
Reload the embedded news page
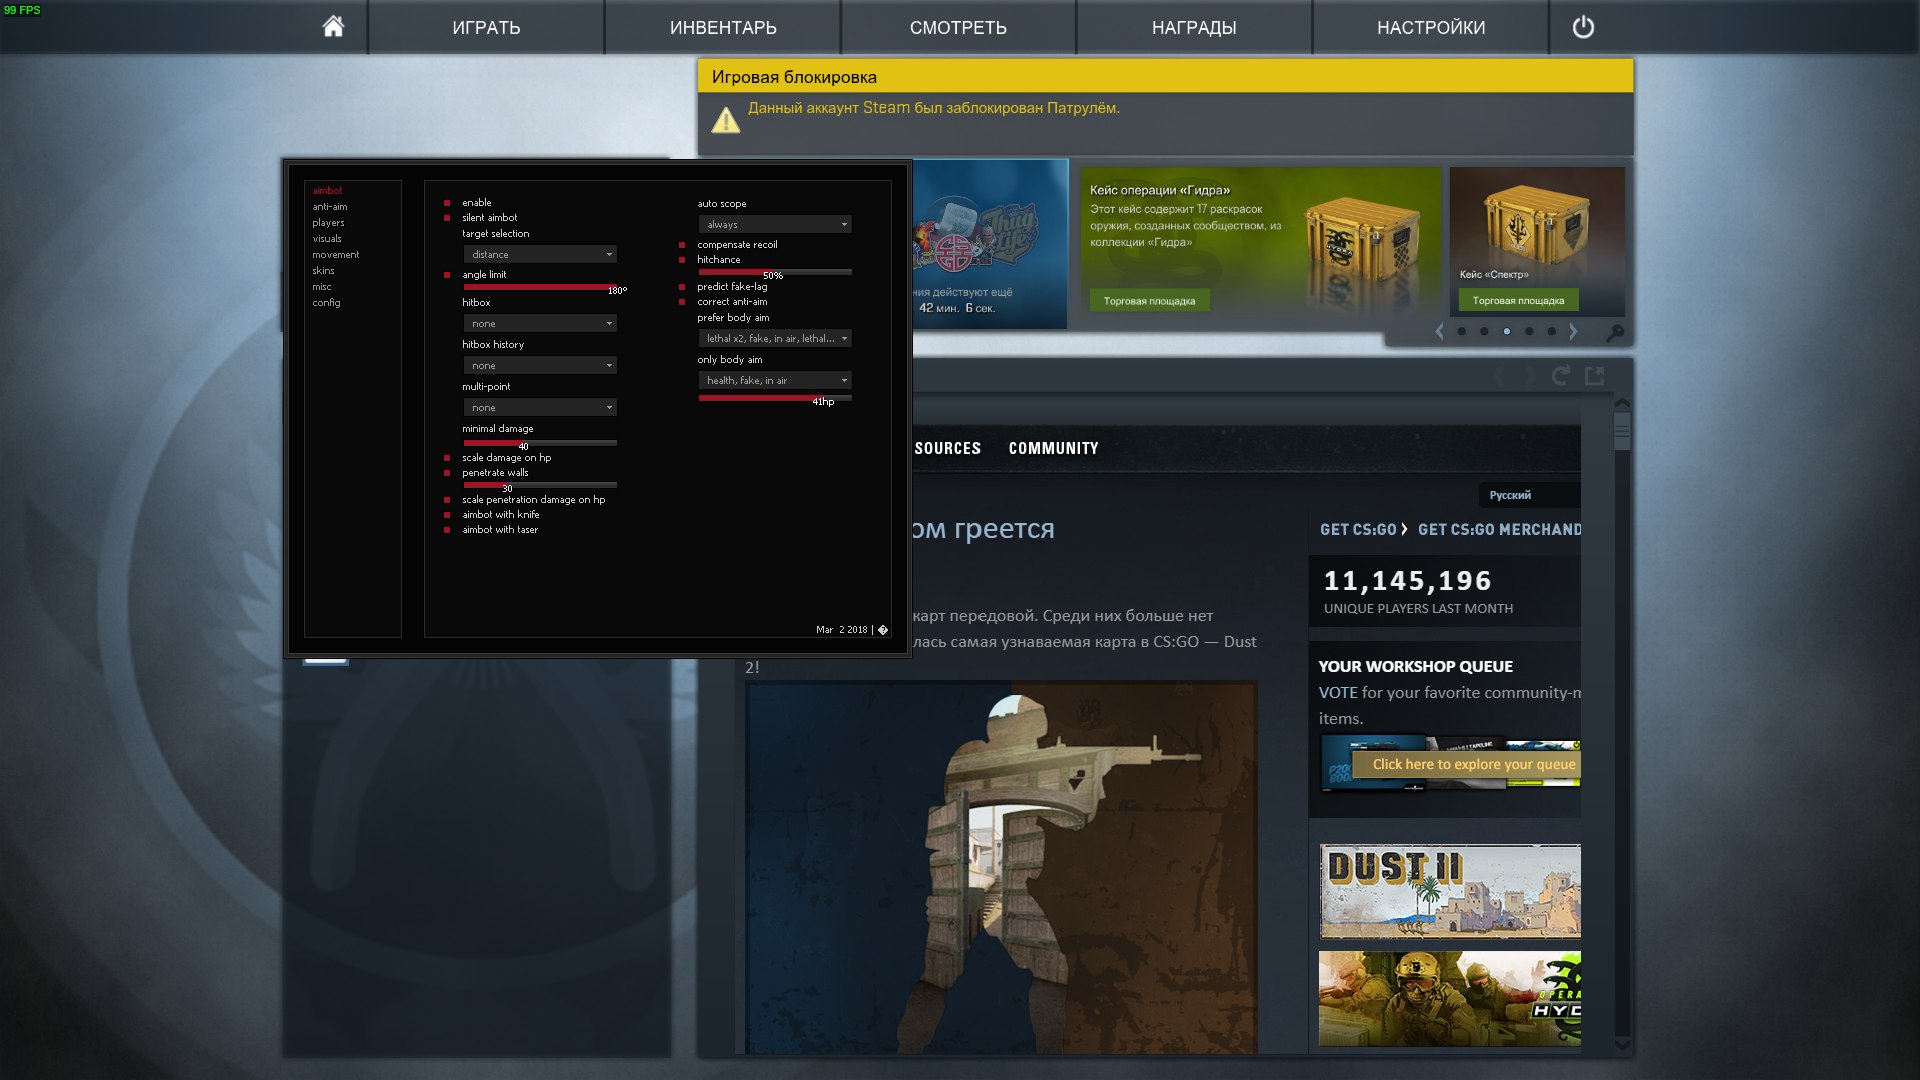pos(1560,376)
